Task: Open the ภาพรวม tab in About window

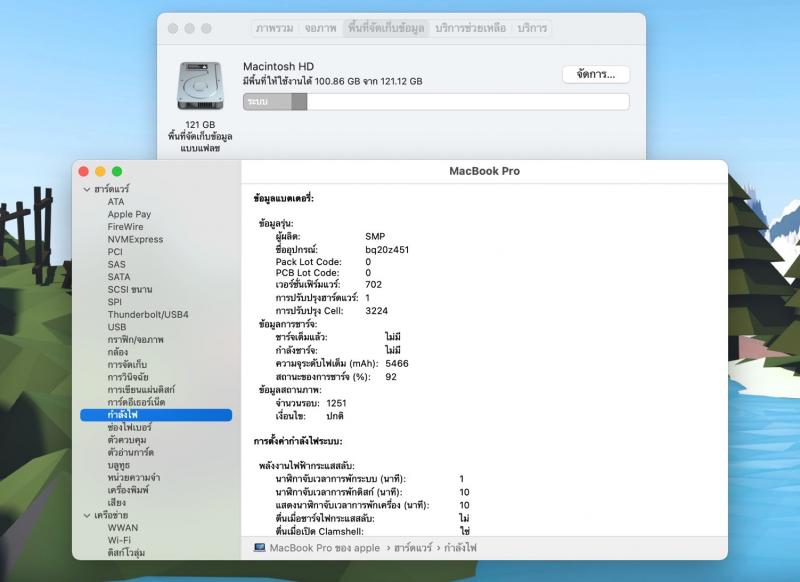Action: tap(274, 28)
